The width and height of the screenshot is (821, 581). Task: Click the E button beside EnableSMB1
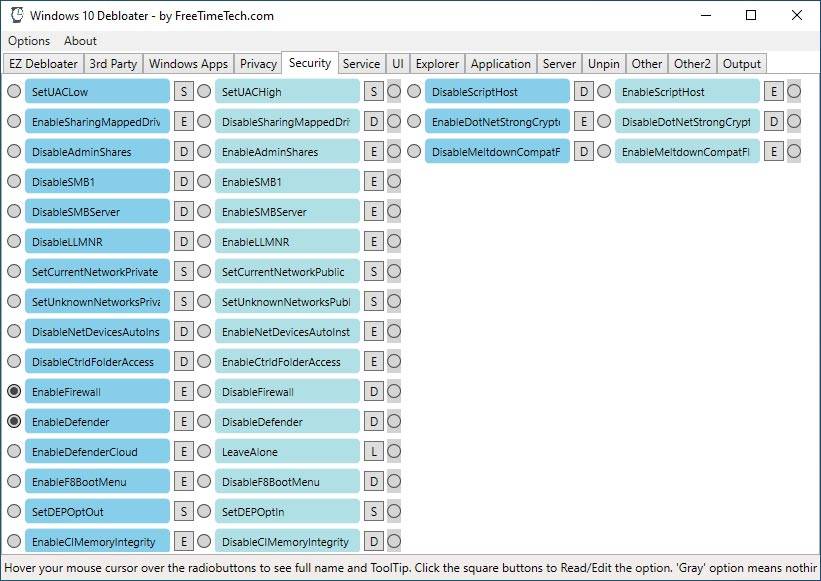[374, 182]
